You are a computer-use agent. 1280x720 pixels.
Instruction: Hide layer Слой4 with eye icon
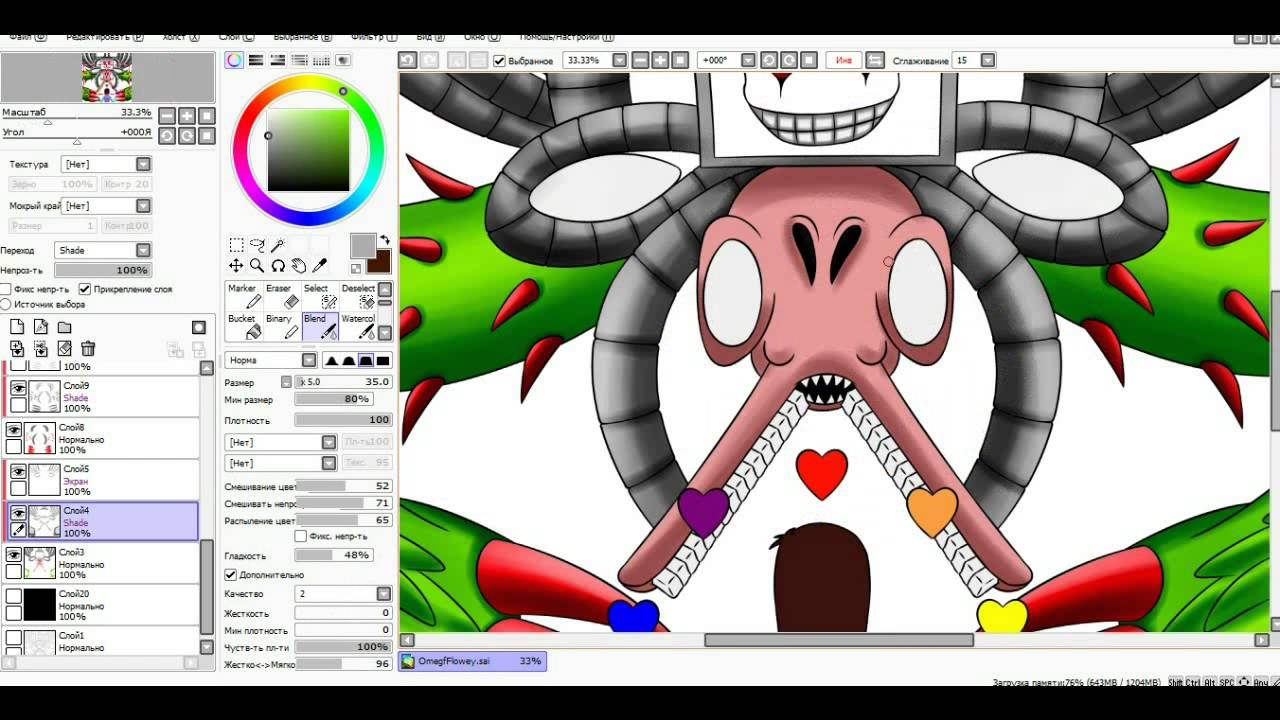tap(18, 513)
